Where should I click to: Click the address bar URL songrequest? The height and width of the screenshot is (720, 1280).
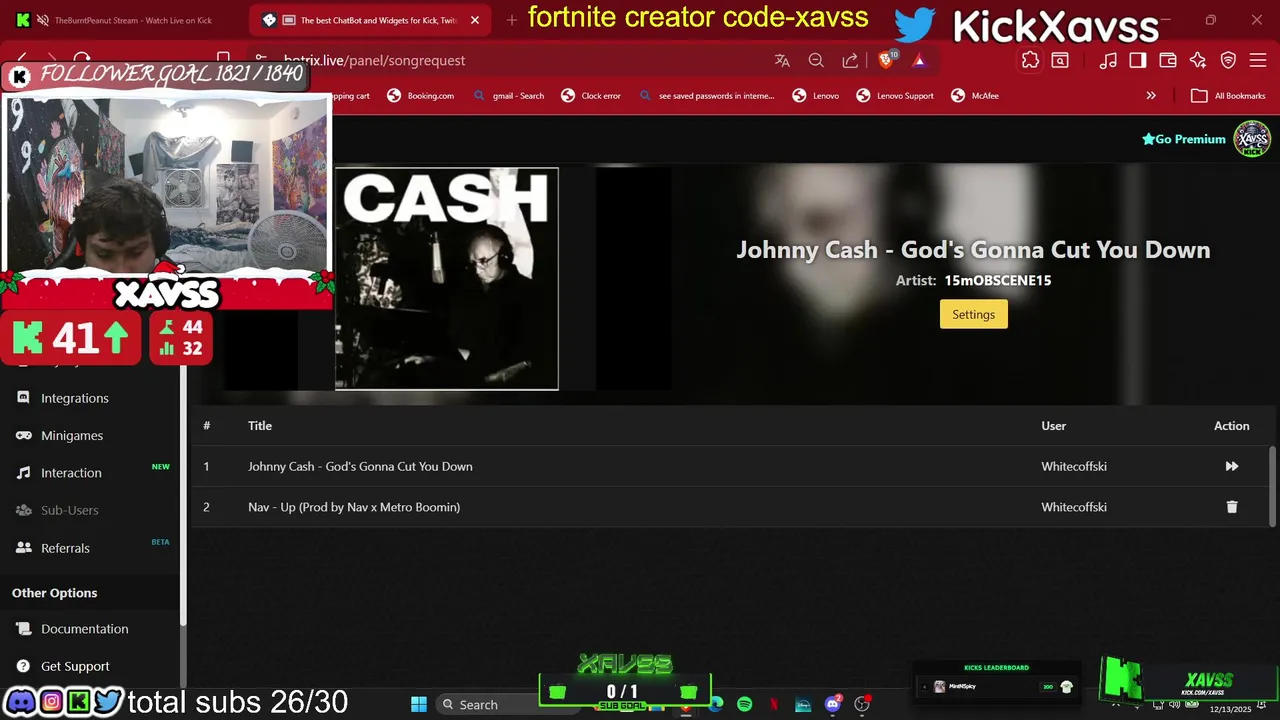click(374, 61)
